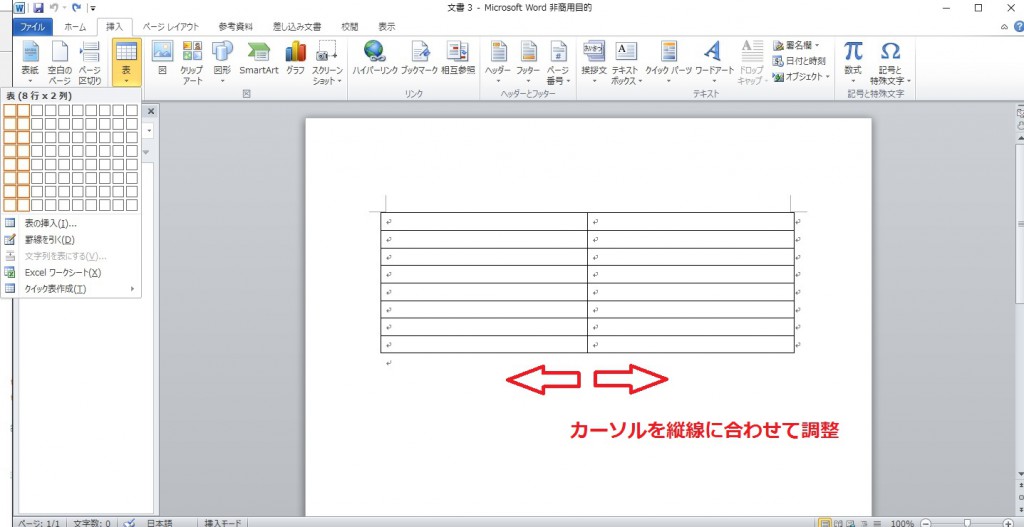The height and width of the screenshot is (527, 1024).
Task: Open the 挨拶文 greeting text menu
Action: click(x=594, y=63)
